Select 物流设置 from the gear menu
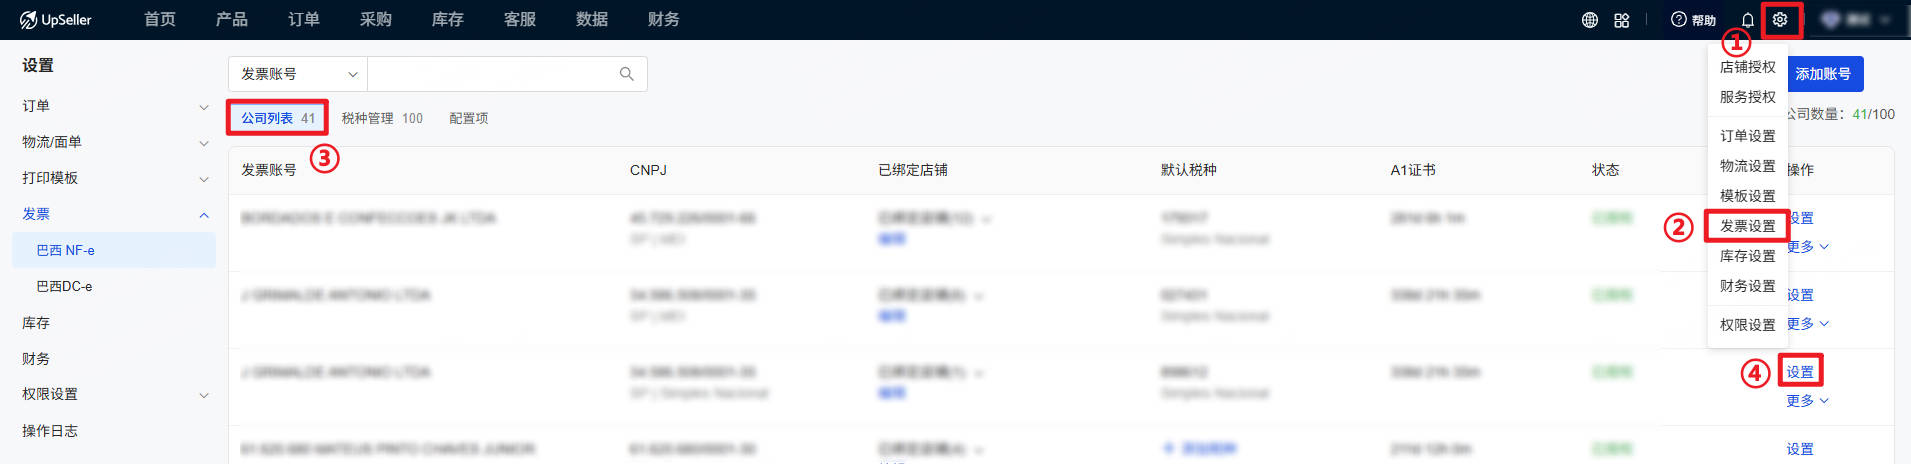 [x=1748, y=166]
